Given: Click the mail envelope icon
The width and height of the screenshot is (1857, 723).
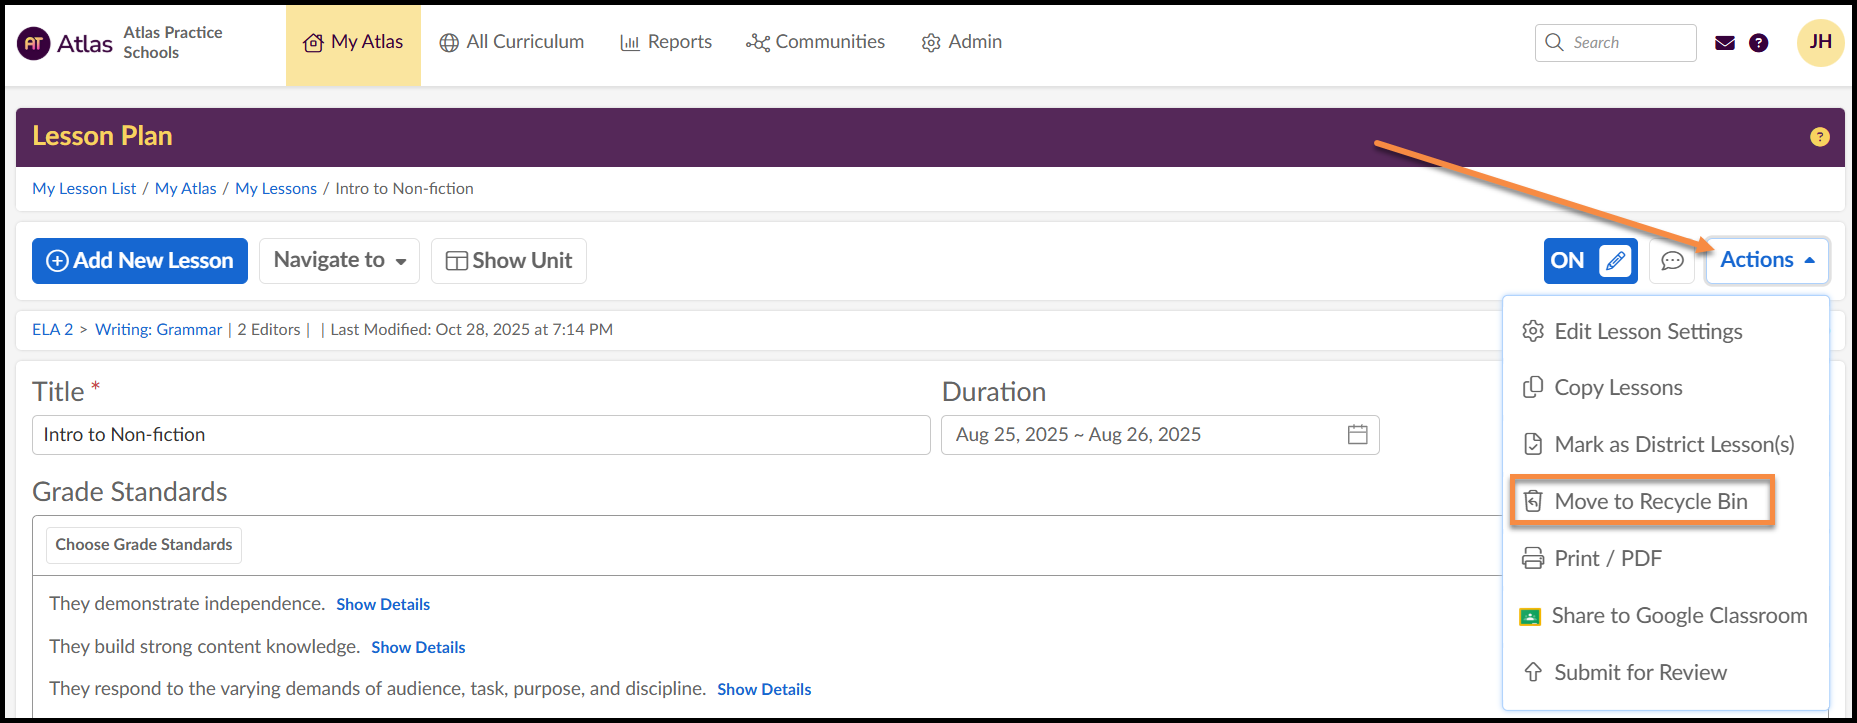Looking at the screenshot, I should pyautogui.click(x=1724, y=43).
